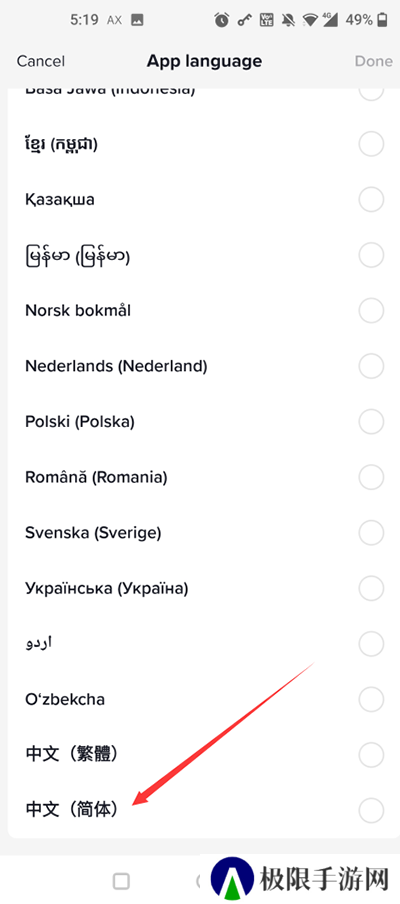Tap the alarm clock status icon
The height and width of the screenshot is (904, 400).
coord(222,20)
